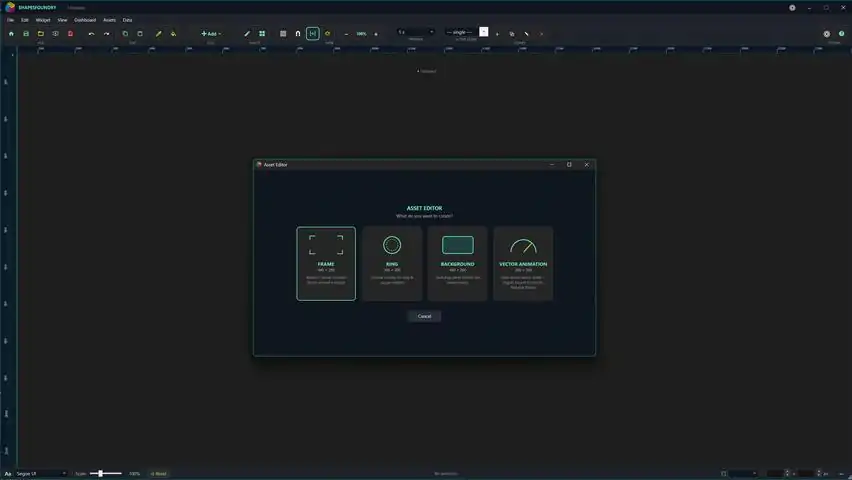Open the Dashboard menu
The width and height of the screenshot is (852, 480).
pyautogui.click(x=85, y=20)
